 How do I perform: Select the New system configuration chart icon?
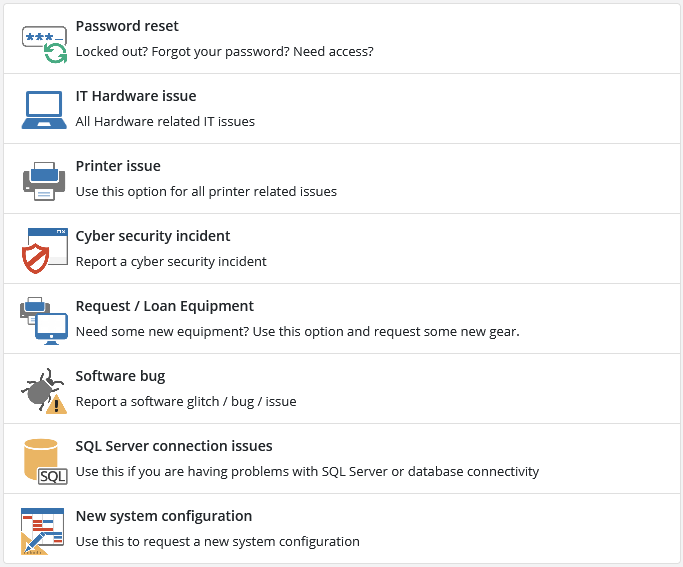44,530
